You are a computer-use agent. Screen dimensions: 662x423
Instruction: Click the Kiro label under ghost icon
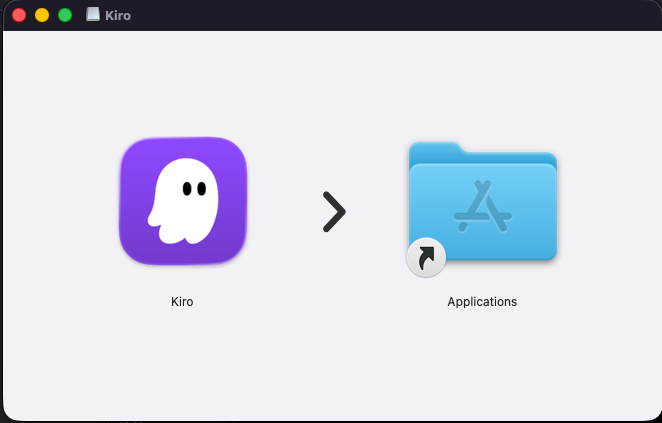click(182, 302)
